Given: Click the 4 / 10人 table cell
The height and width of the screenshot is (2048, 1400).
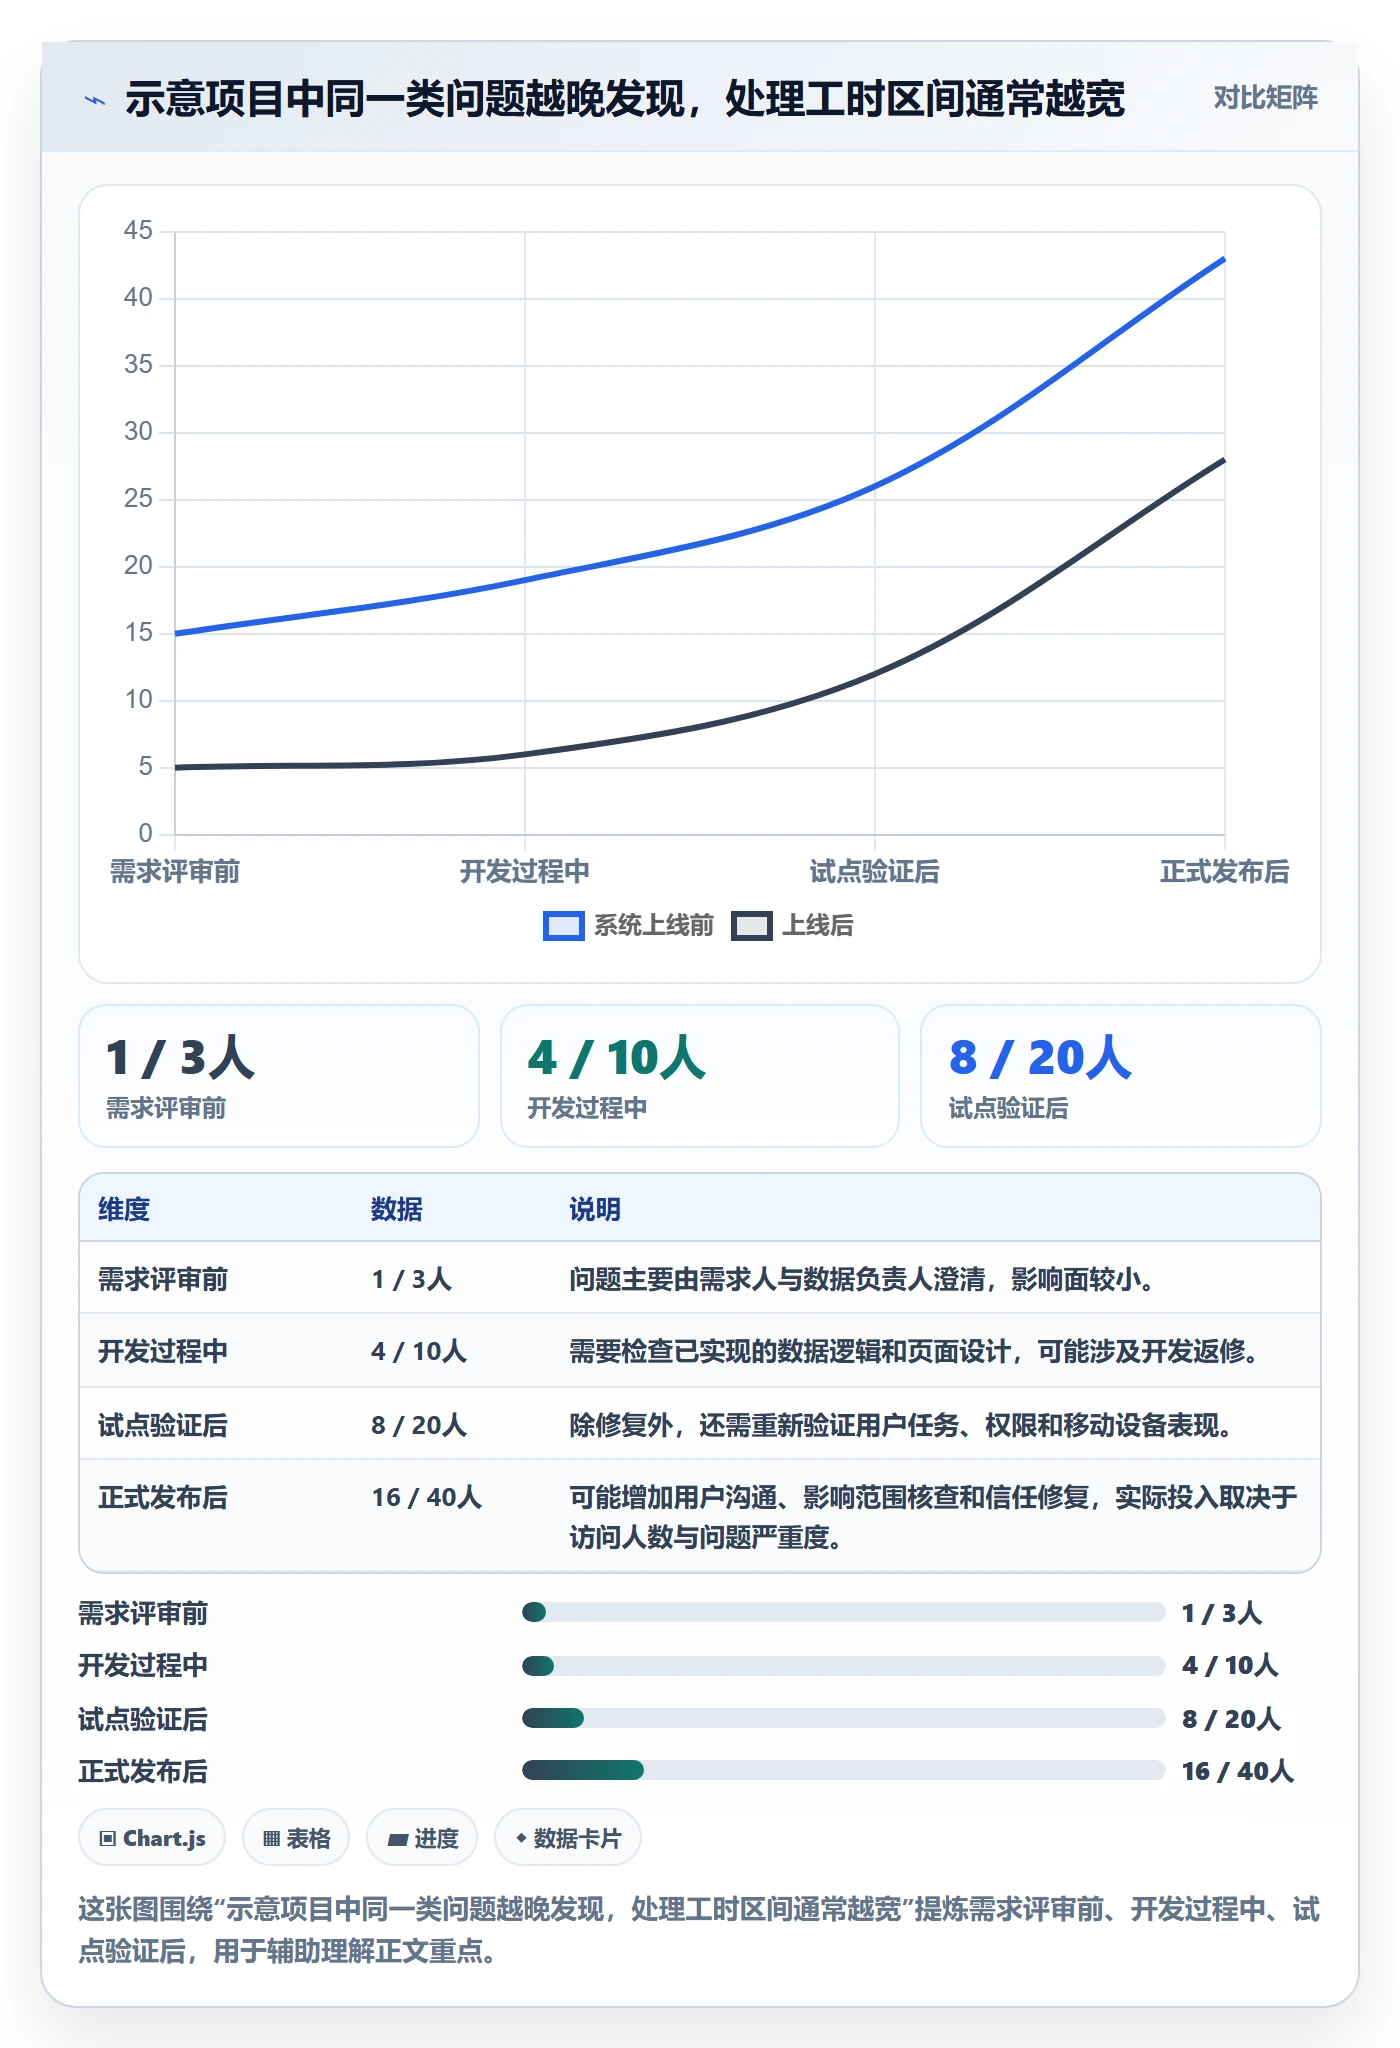Looking at the screenshot, I should (419, 1351).
